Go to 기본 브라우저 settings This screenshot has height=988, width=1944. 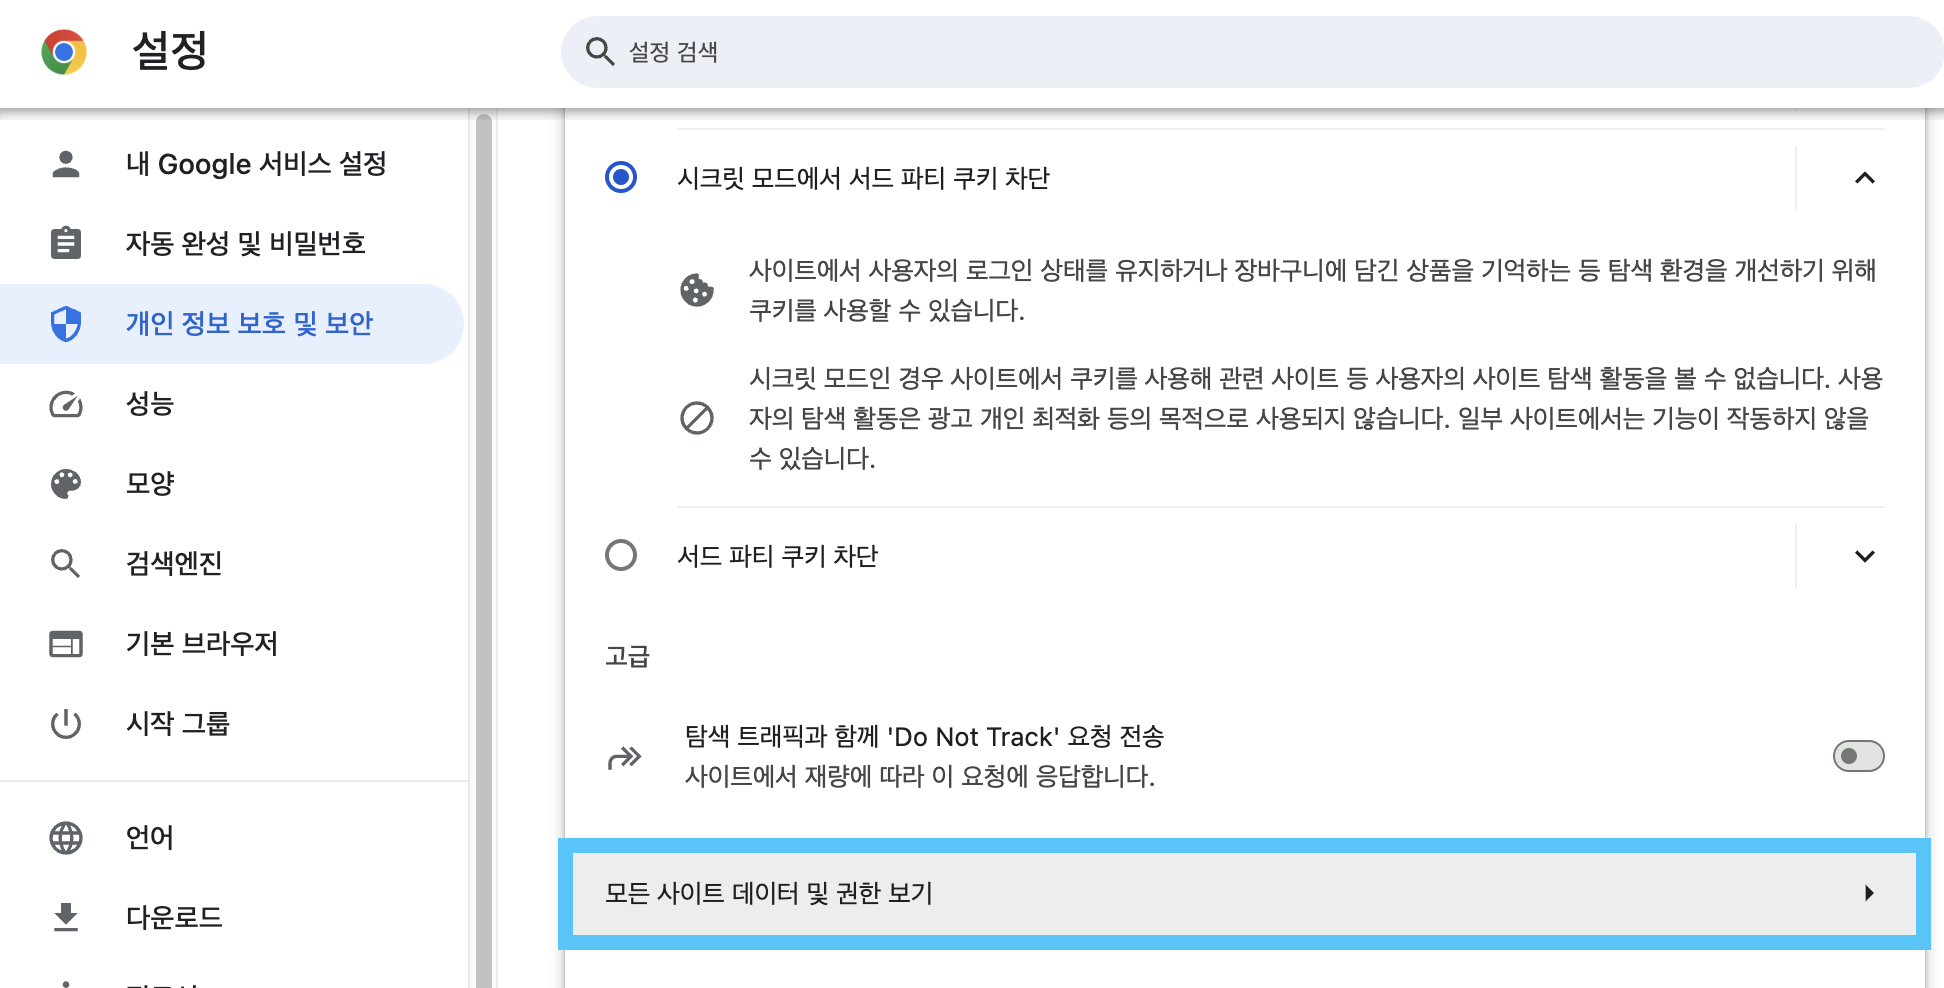pos(201,644)
